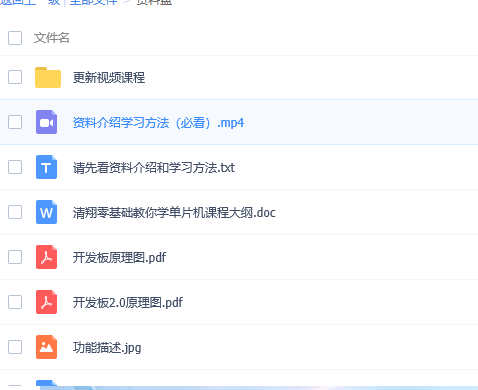The height and width of the screenshot is (390, 478).
Task: Open 请先看资料介绍和学习方法.txt
Action: click(154, 168)
